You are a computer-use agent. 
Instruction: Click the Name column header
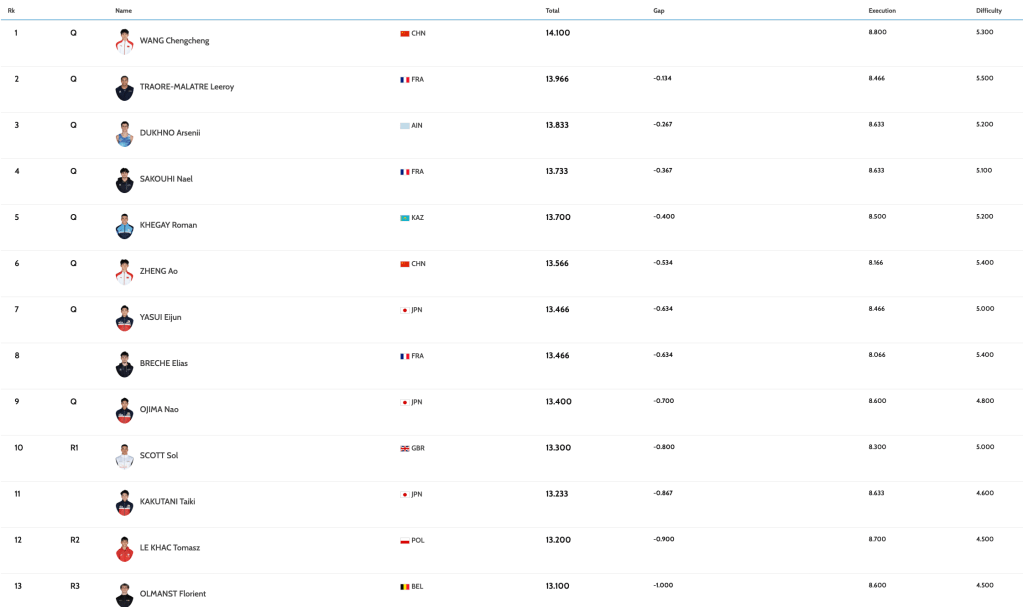[x=123, y=10]
